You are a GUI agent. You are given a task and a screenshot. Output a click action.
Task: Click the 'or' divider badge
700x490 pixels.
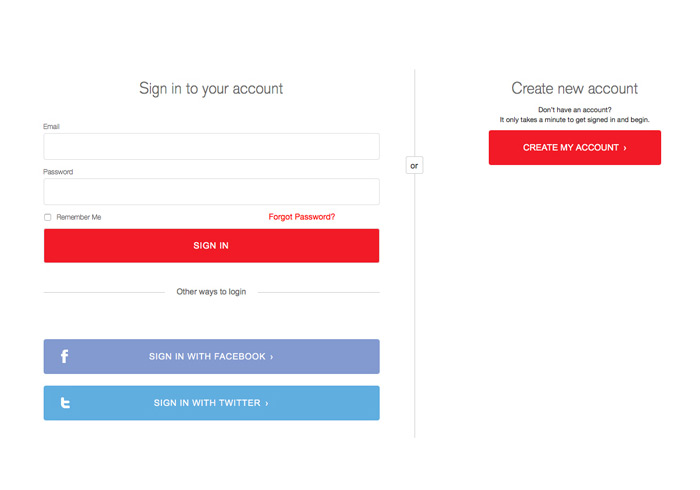pos(414,166)
